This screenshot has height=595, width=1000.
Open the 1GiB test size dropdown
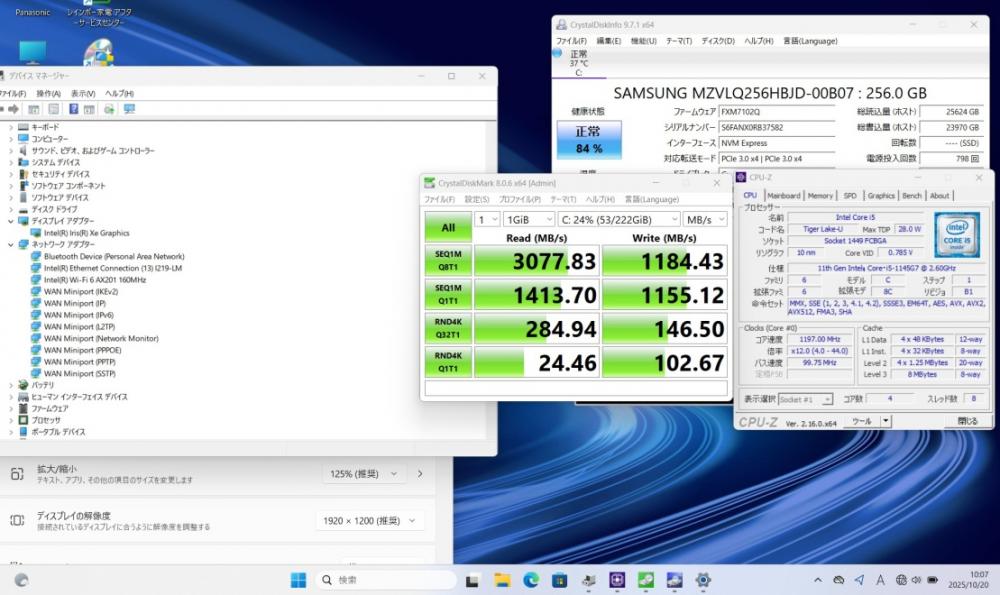point(529,219)
